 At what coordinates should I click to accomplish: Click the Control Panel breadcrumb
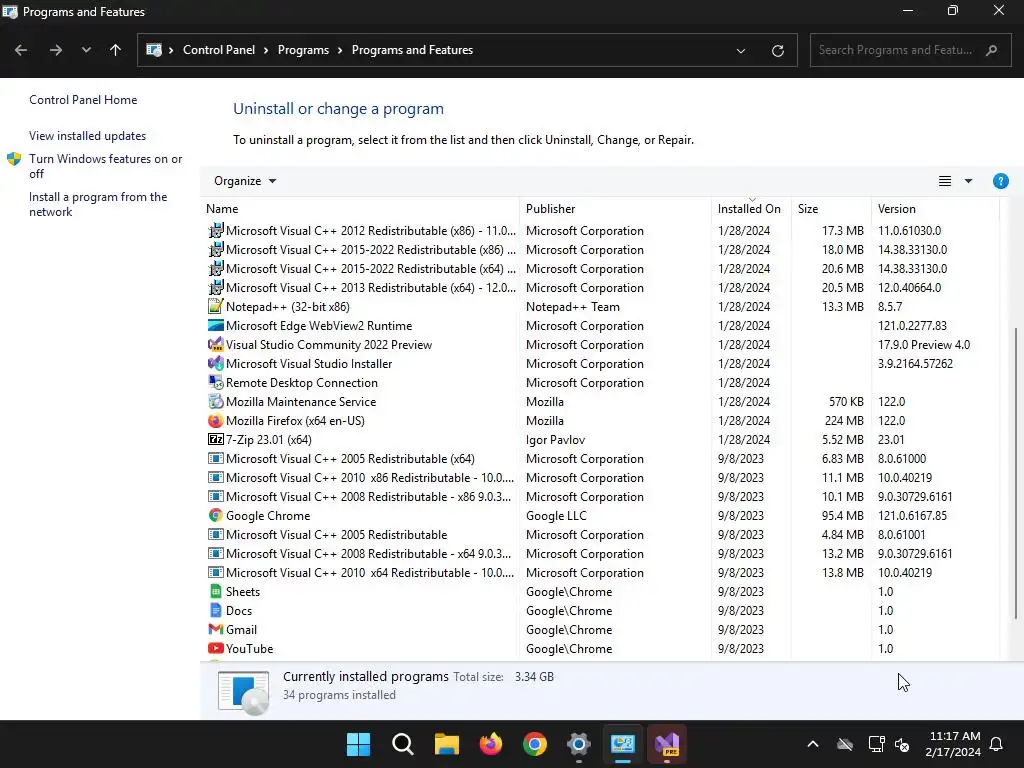[219, 50]
